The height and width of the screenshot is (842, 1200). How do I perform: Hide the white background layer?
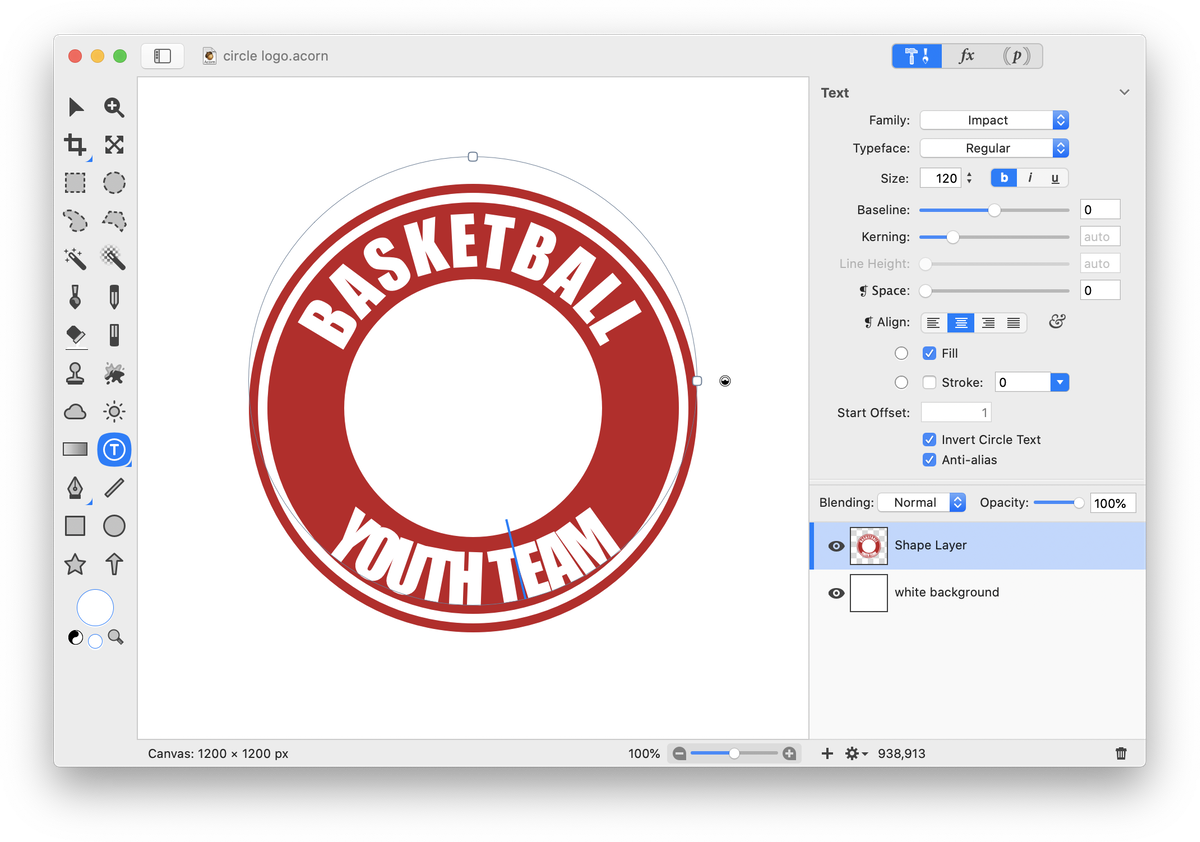(x=836, y=593)
